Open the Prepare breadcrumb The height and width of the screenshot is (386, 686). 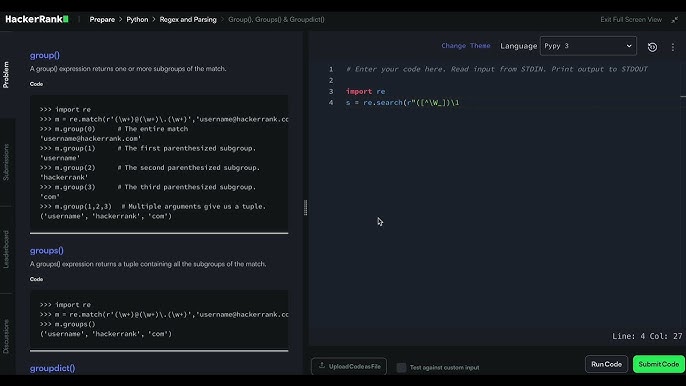(x=102, y=20)
